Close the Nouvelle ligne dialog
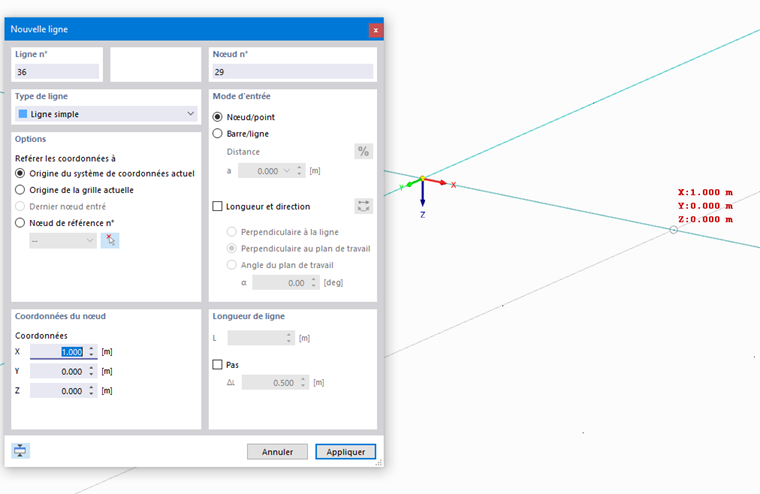The image size is (760, 494). pyautogui.click(x=375, y=30)
